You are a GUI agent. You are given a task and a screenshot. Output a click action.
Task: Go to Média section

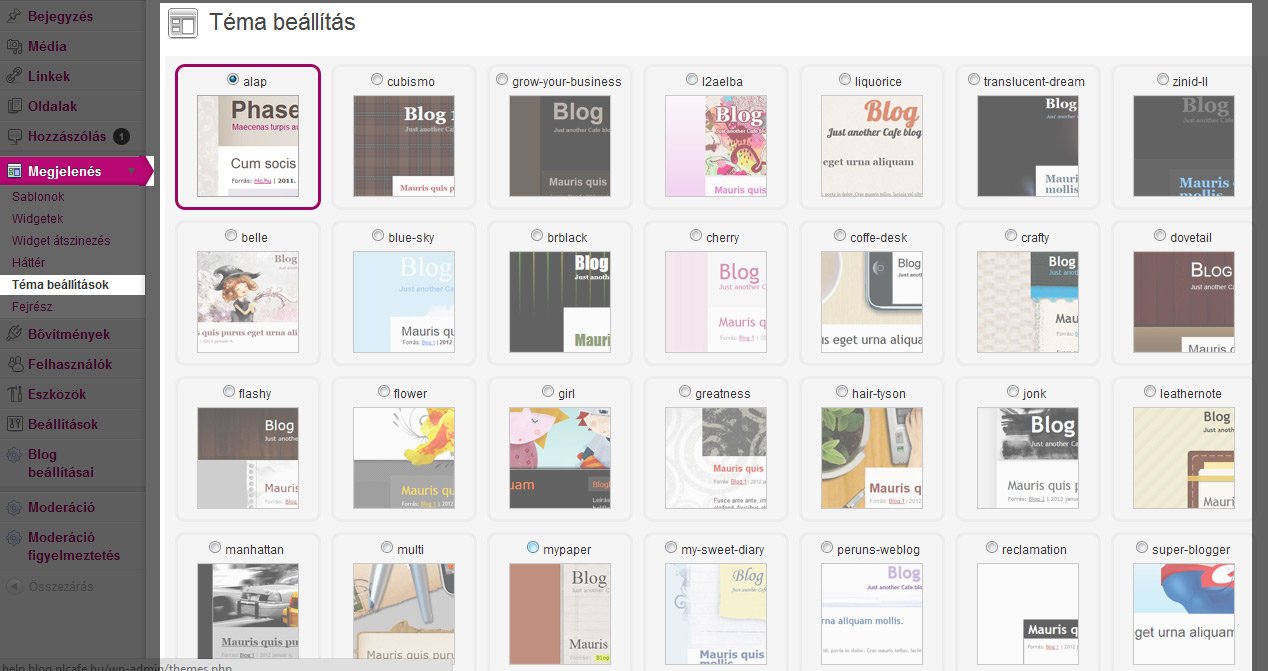tap(47, 46)
